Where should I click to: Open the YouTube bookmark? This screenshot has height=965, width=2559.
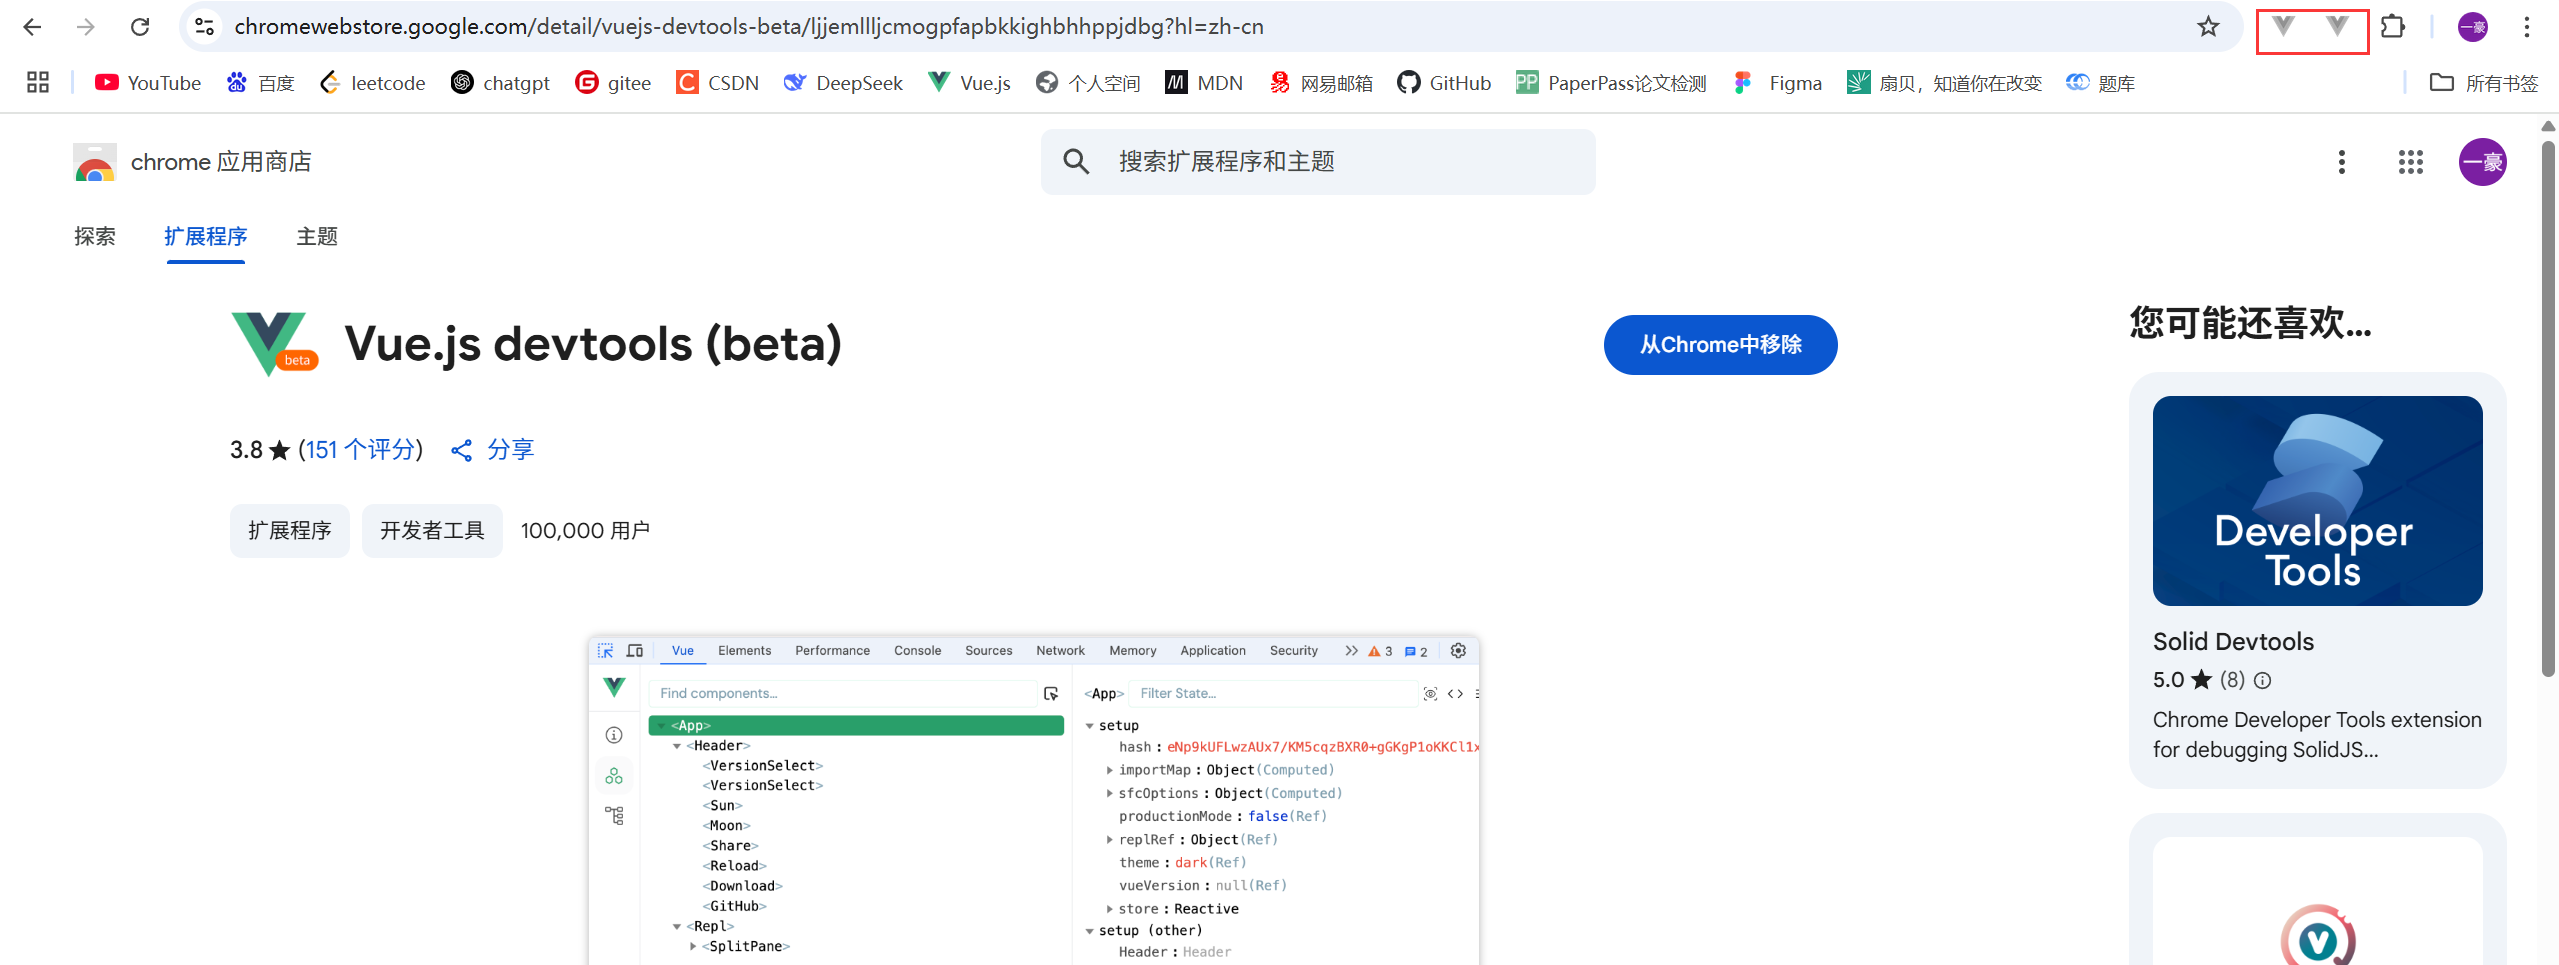148,83
